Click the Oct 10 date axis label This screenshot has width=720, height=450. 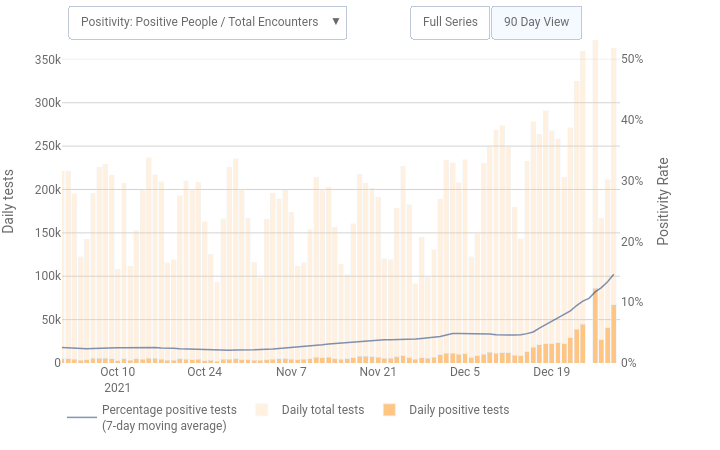point(117,371)
